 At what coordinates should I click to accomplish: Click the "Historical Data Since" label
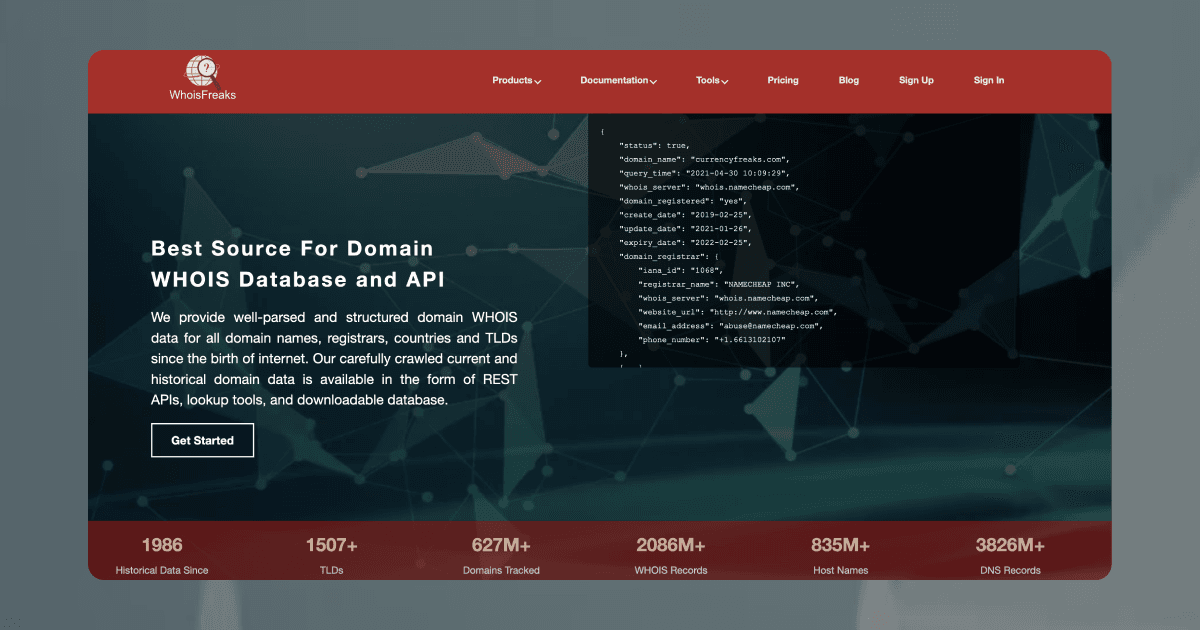[x=162, y=571]
